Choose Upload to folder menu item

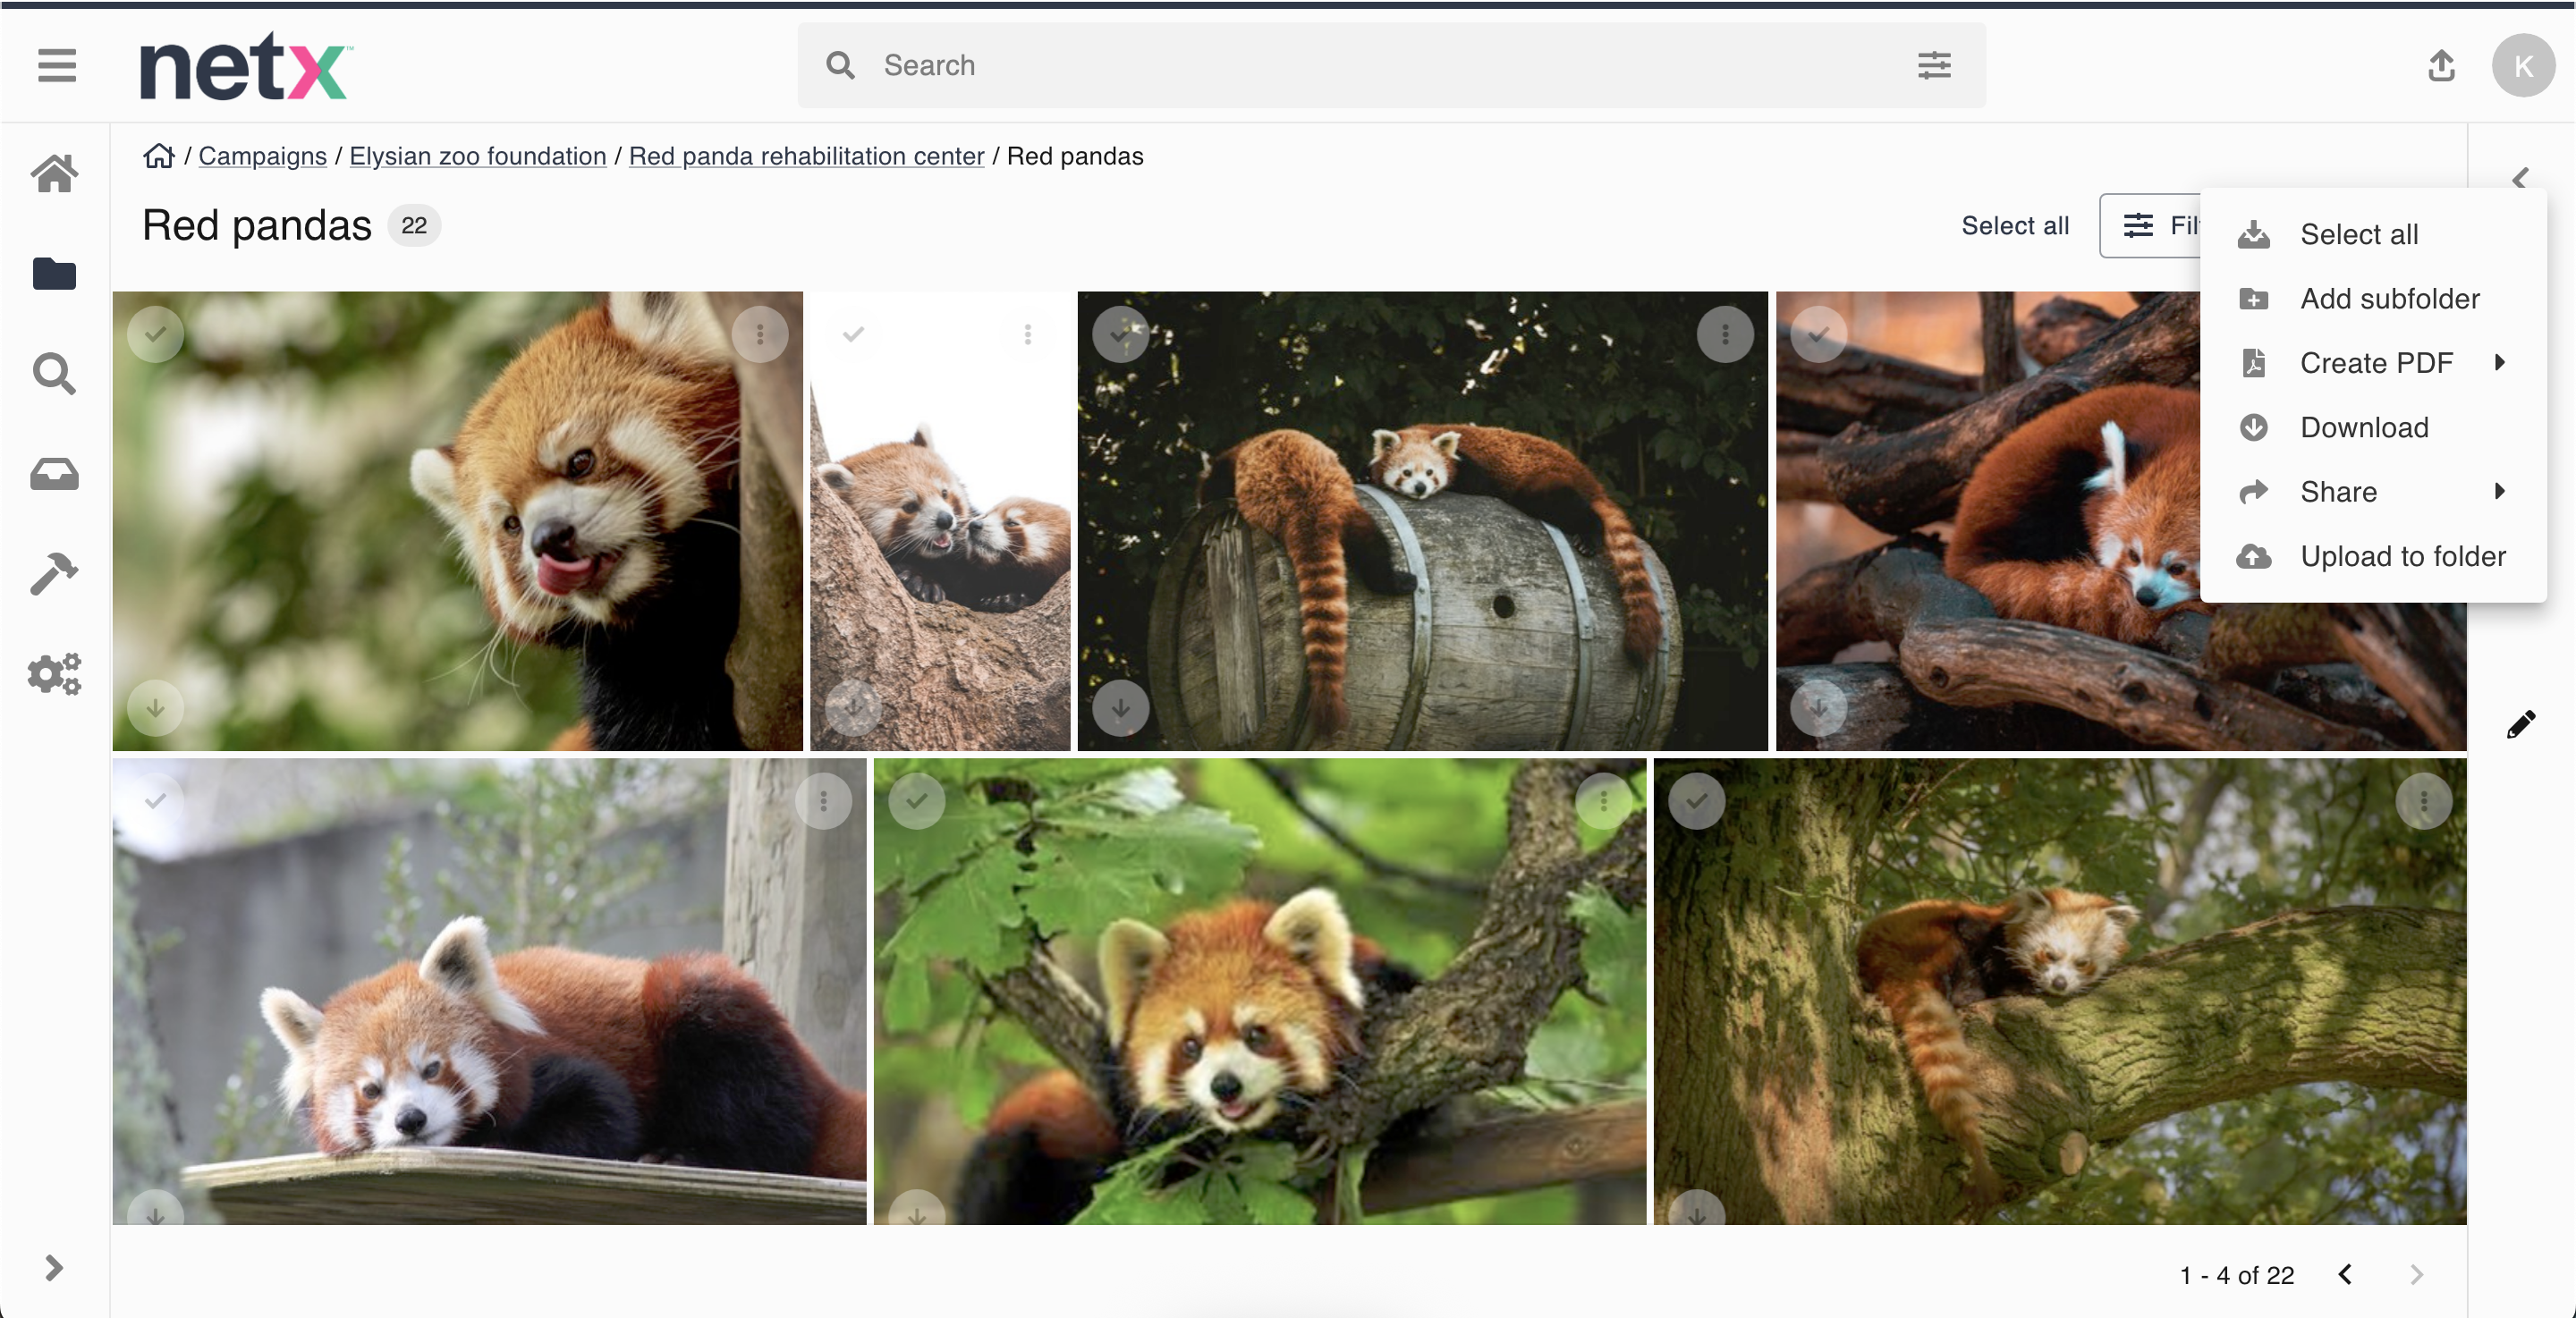tap(2402, 556)
